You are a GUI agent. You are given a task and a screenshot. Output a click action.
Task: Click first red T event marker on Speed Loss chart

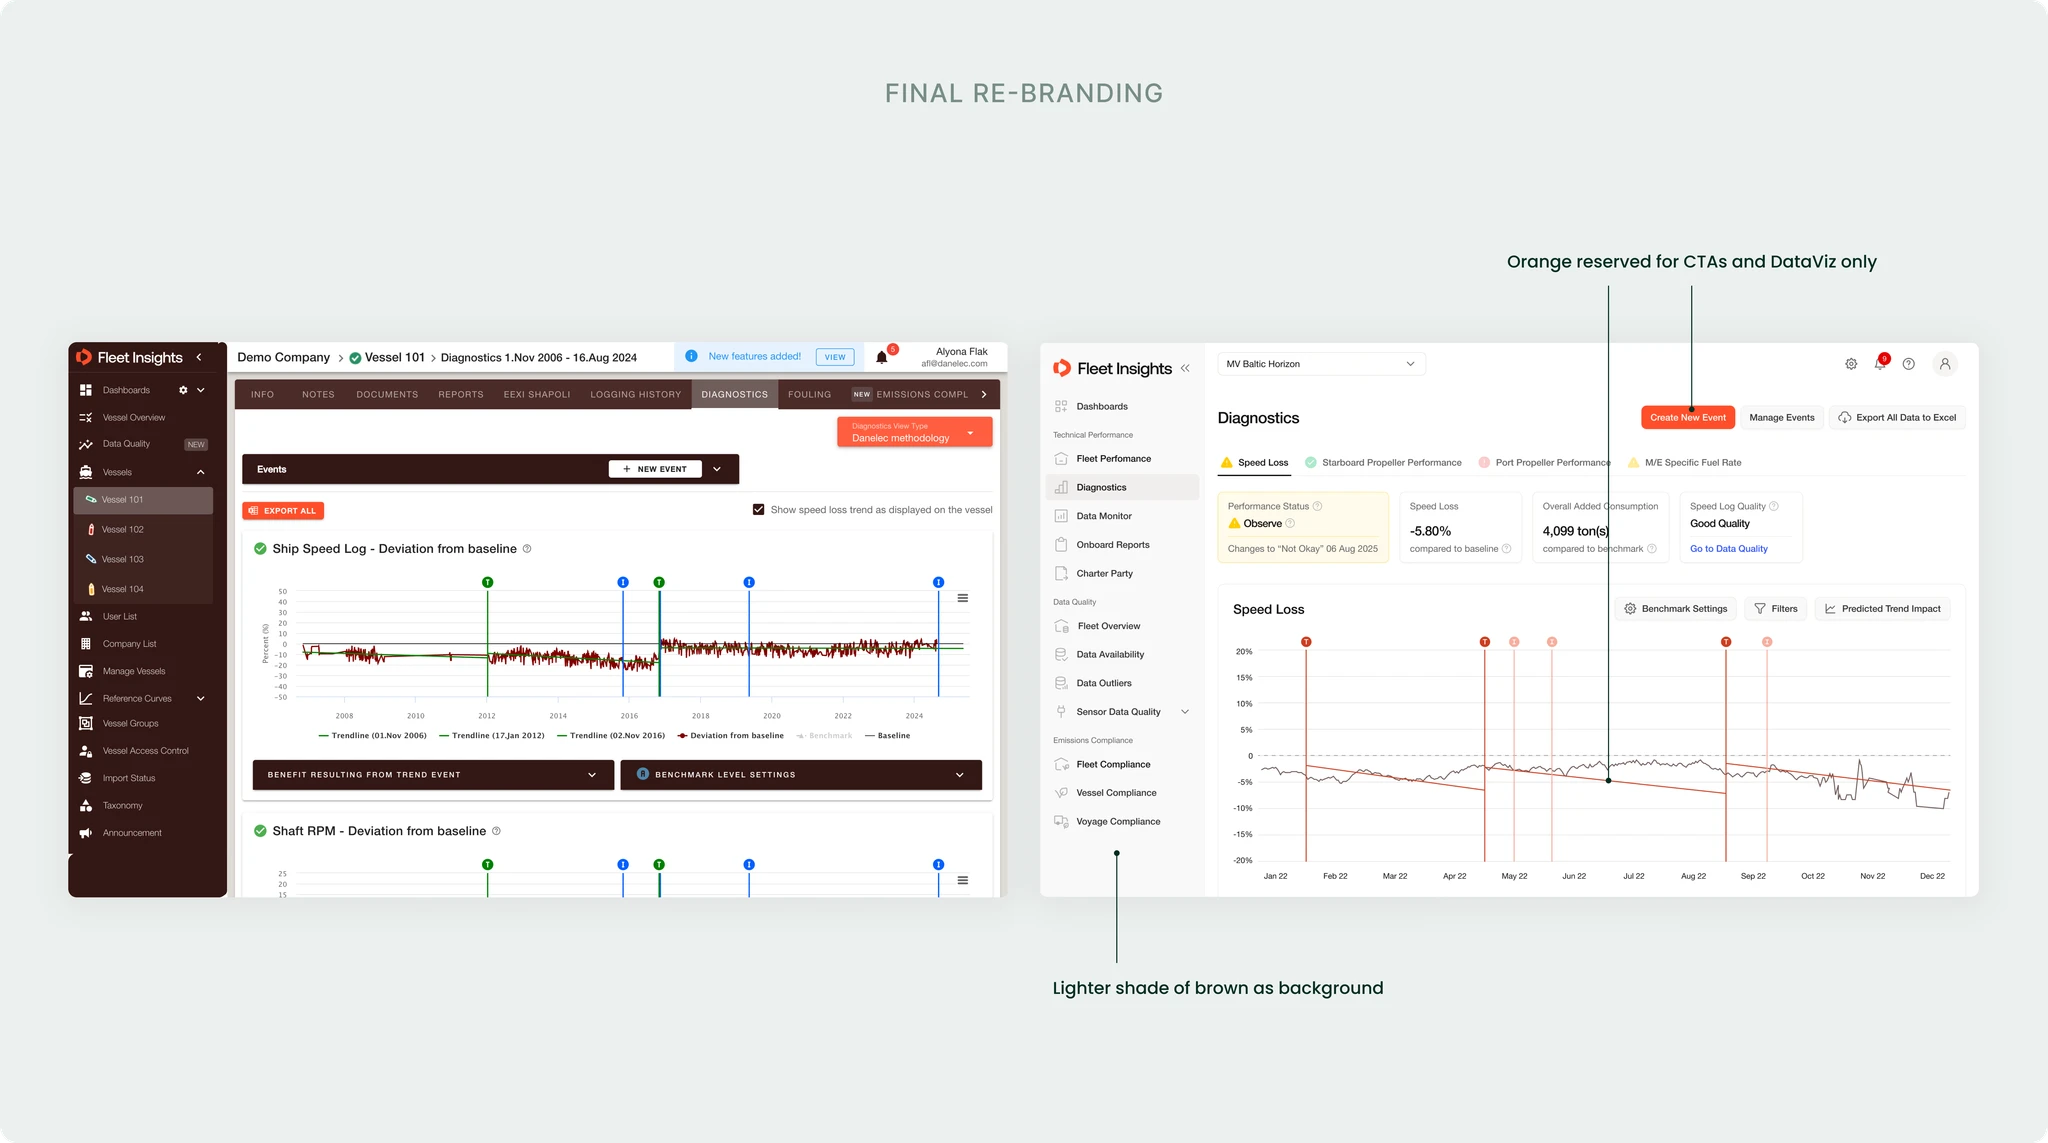[x=1306, y=642]
